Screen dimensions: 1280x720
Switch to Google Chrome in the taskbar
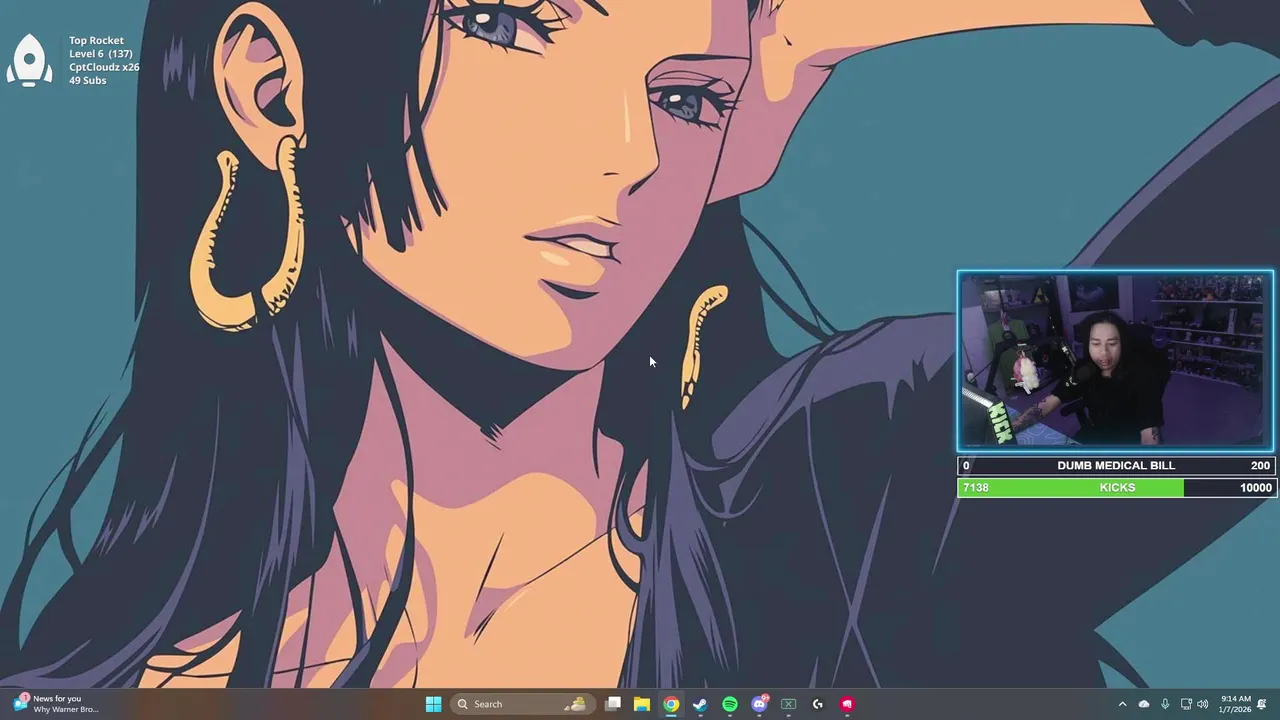coord(671,704)
